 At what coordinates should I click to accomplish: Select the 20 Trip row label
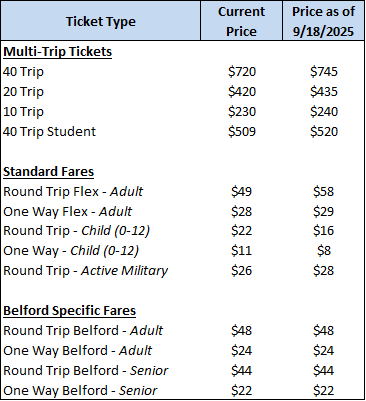23,92
